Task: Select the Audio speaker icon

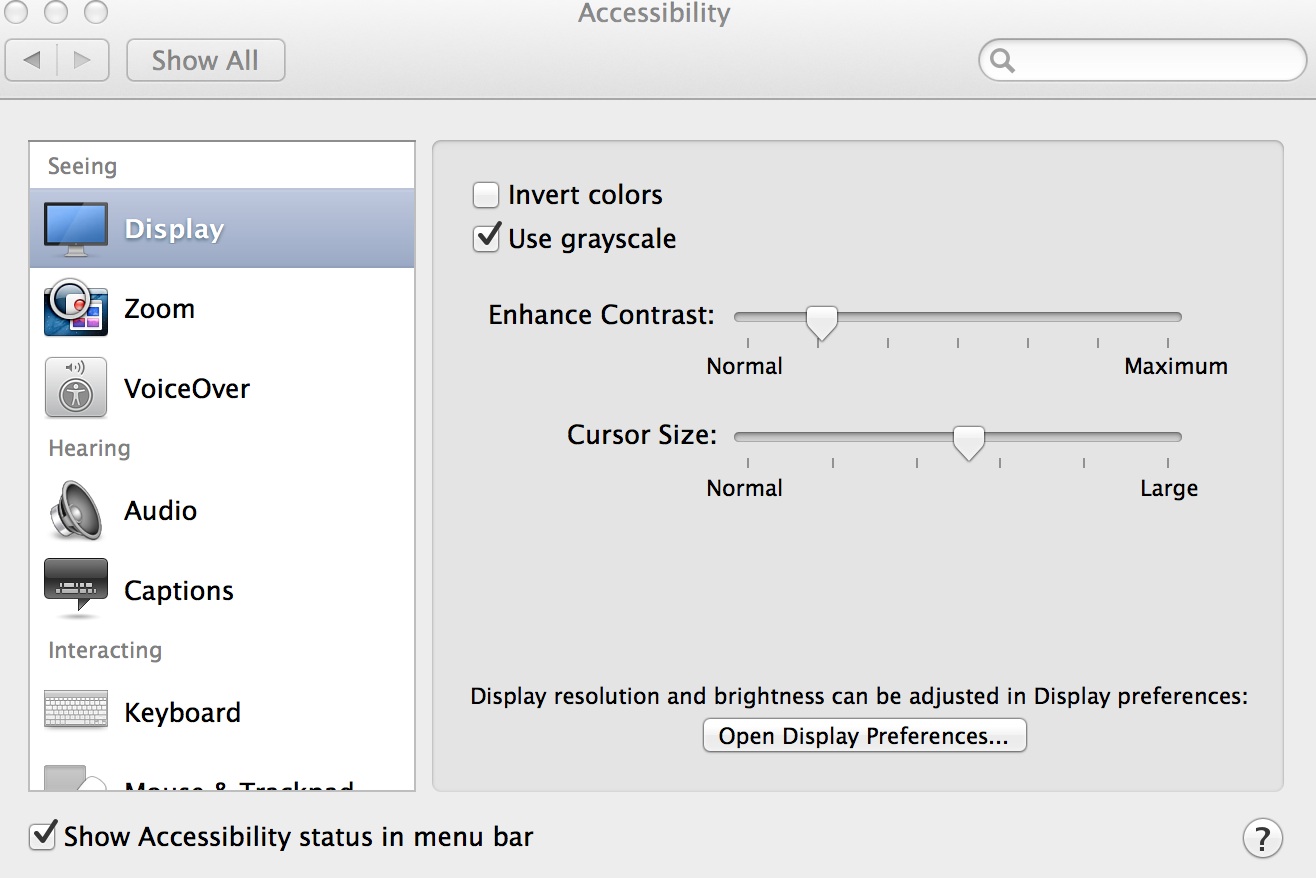Action: [76, 511]
